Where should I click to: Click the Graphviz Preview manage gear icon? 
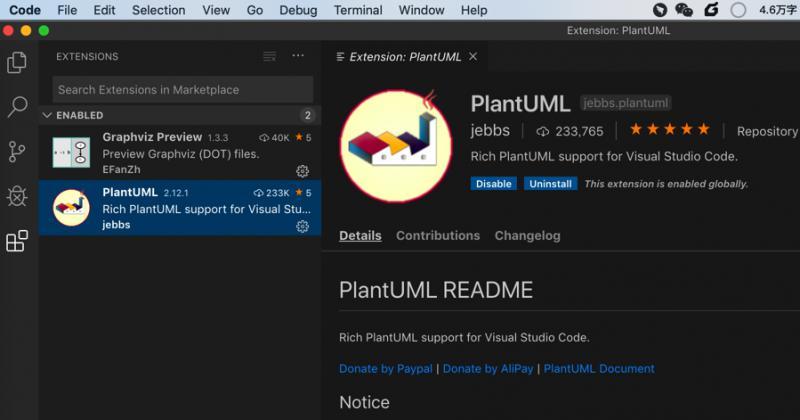(303, 171)
